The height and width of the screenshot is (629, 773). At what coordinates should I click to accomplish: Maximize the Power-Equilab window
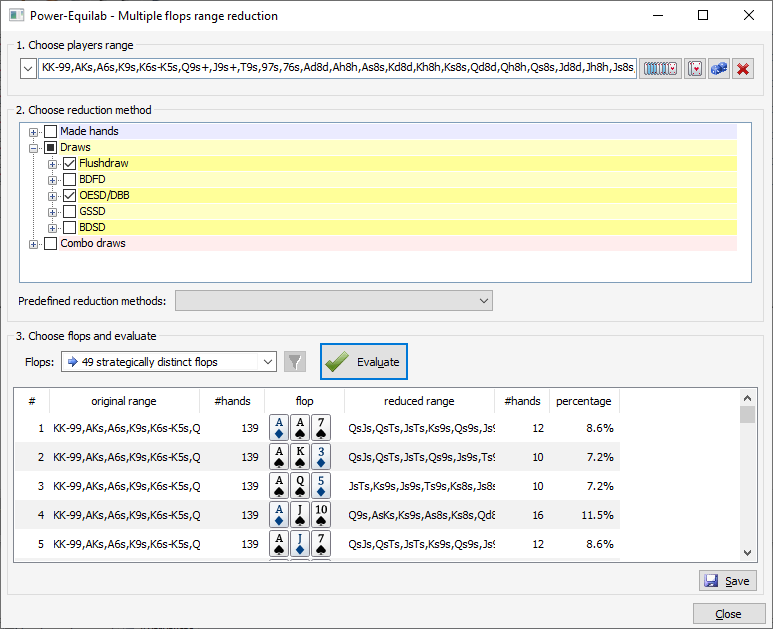point(703,15)
